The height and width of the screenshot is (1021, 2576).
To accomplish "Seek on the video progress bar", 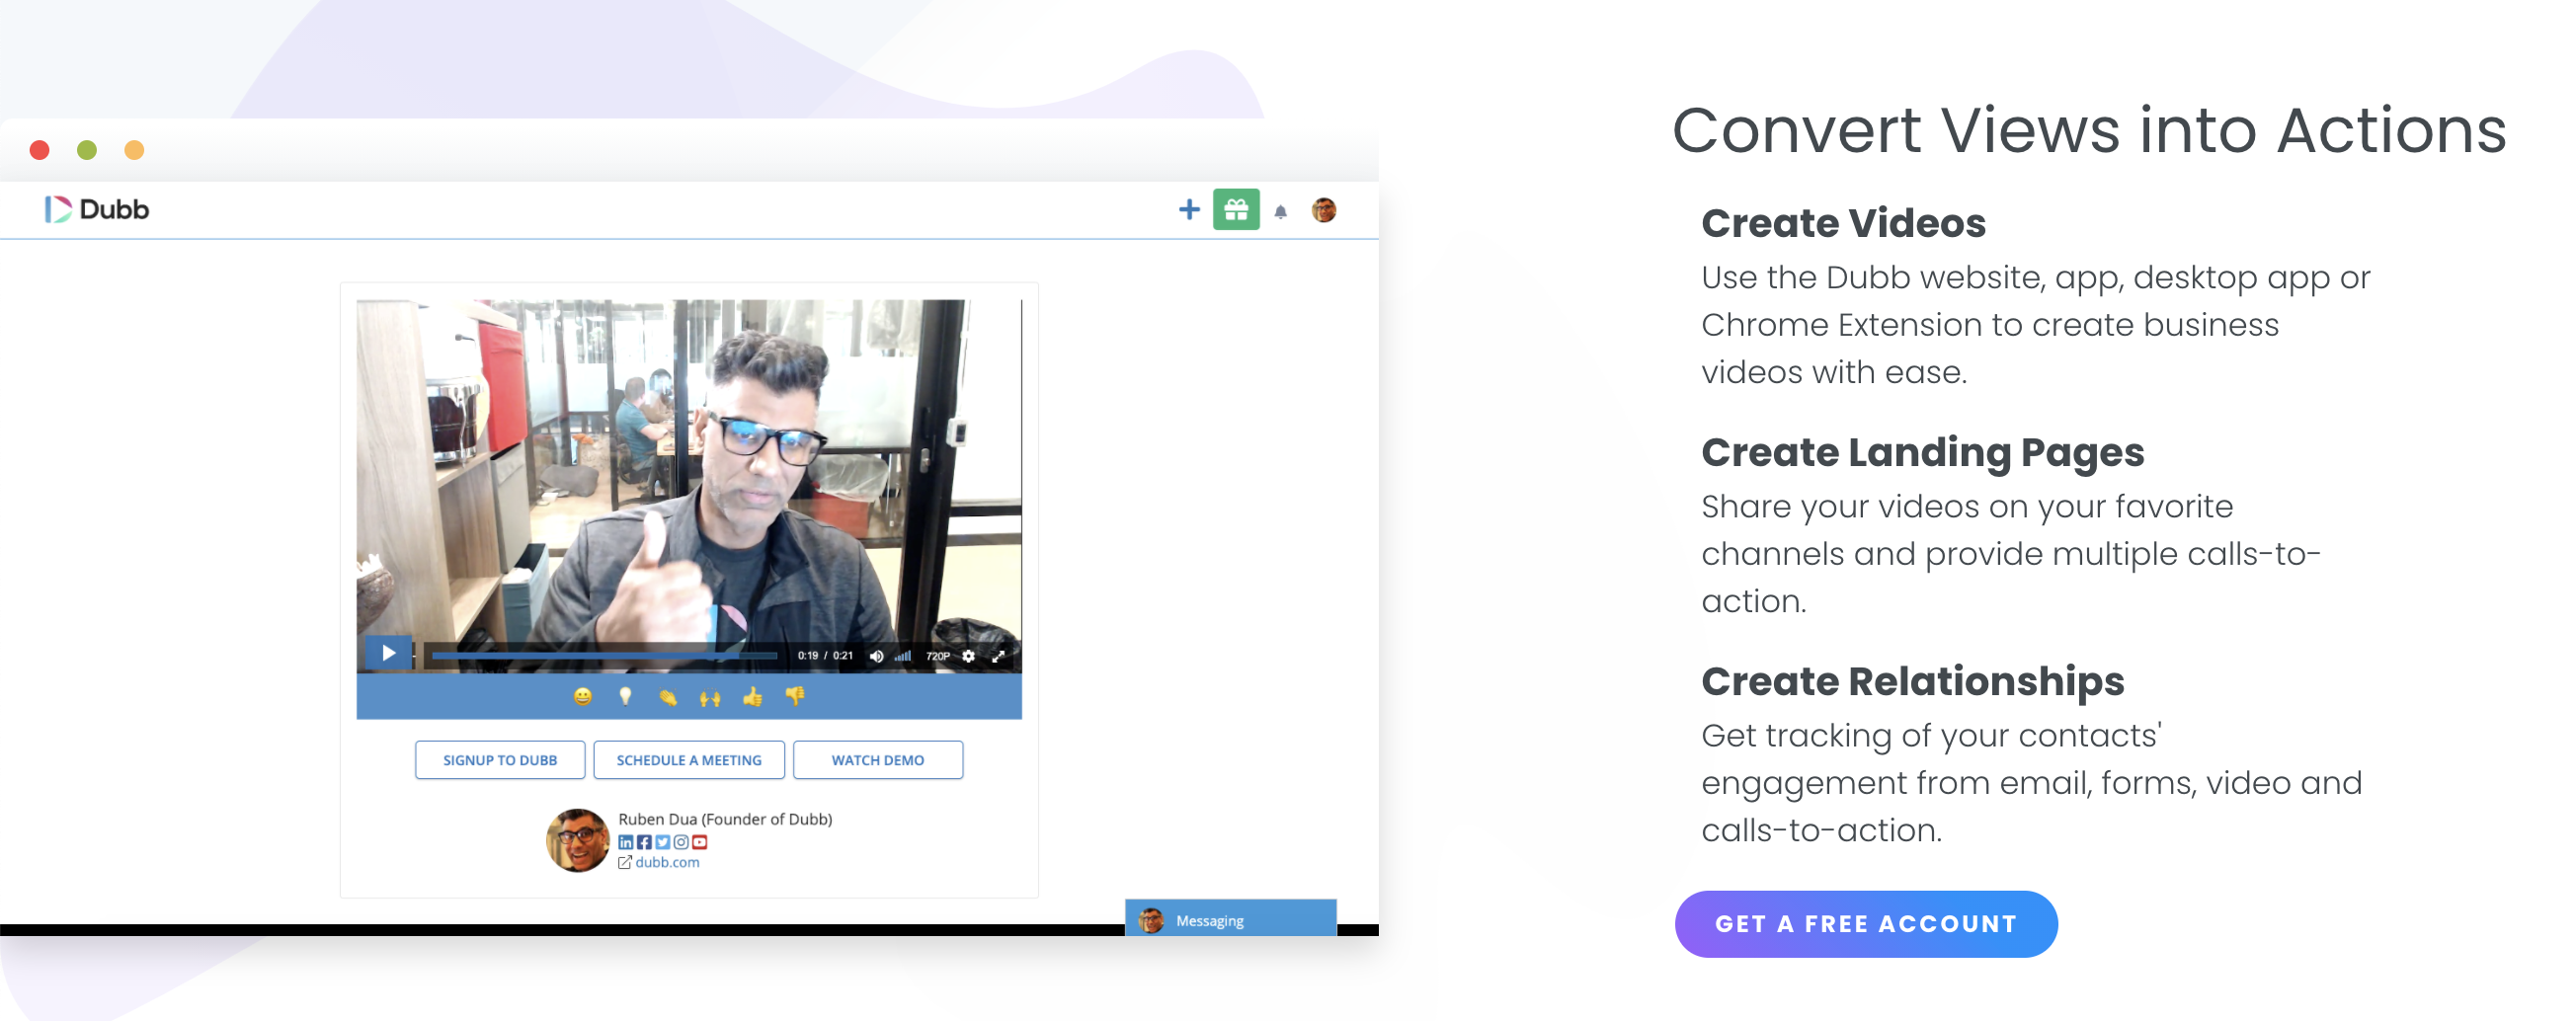I will (603, 656).
